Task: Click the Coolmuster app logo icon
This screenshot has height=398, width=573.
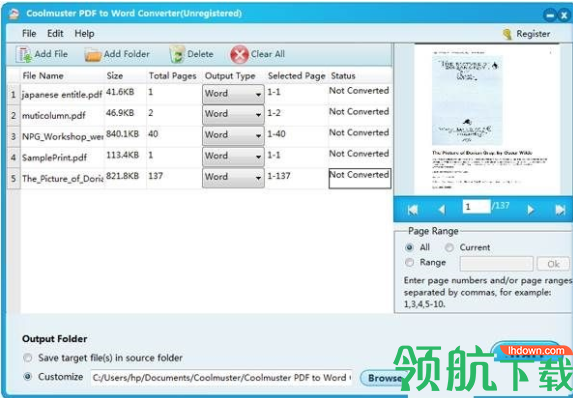Action: (14, 14)
